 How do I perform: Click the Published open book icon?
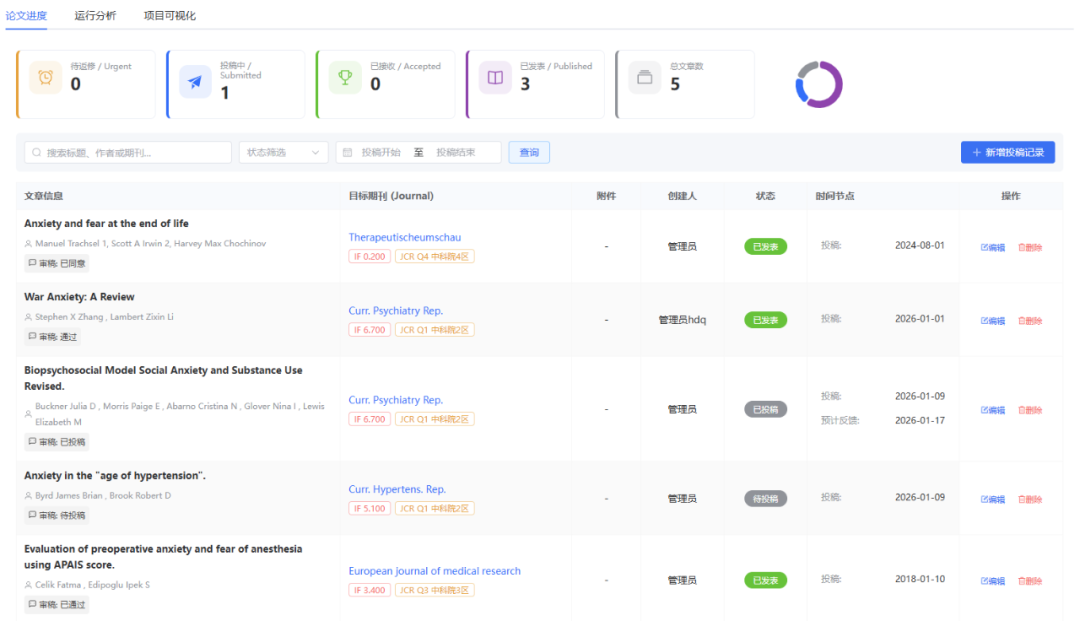point(495,79)
